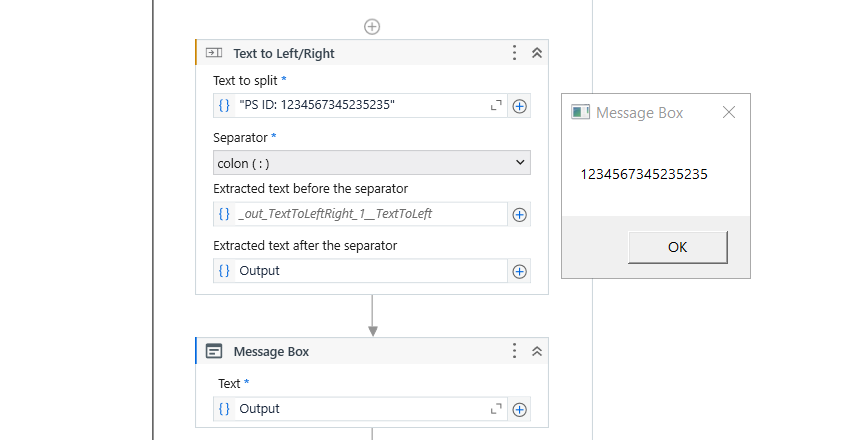Expand the Message Box Text editor
This screenshot has height=440, width=863.
pyautogui.click(x=496, y=409)
